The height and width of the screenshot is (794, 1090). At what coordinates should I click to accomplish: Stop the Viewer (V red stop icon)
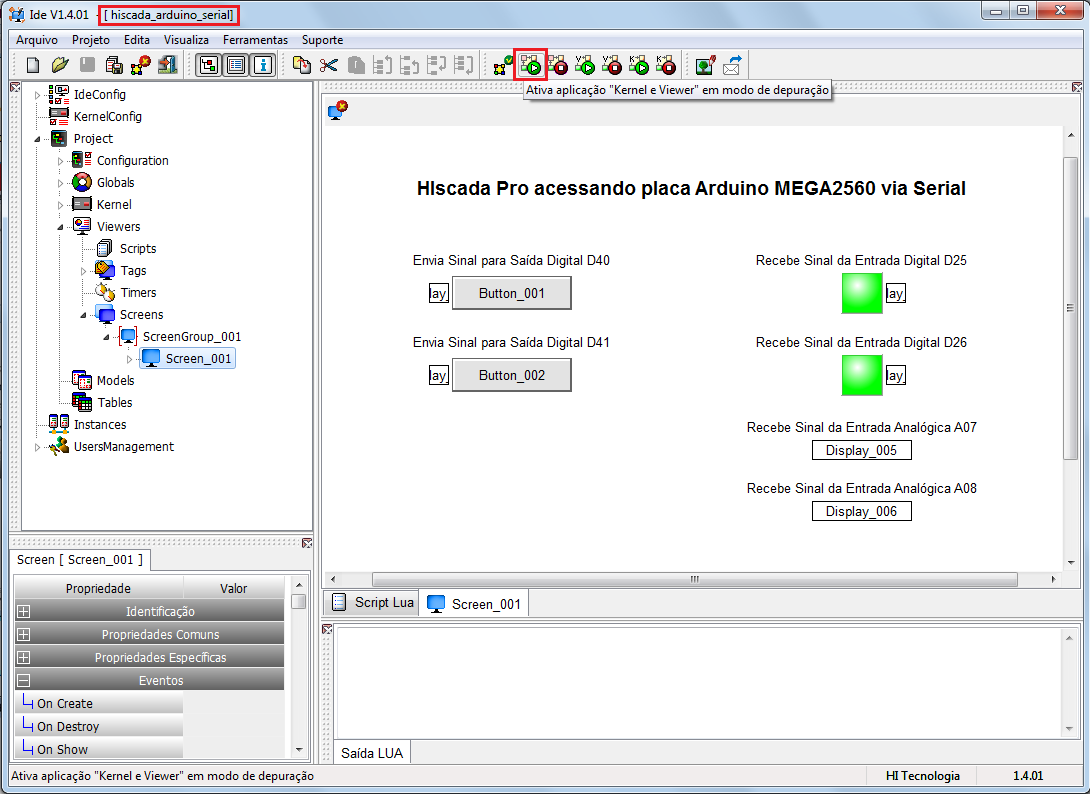(x=612, y=66)
